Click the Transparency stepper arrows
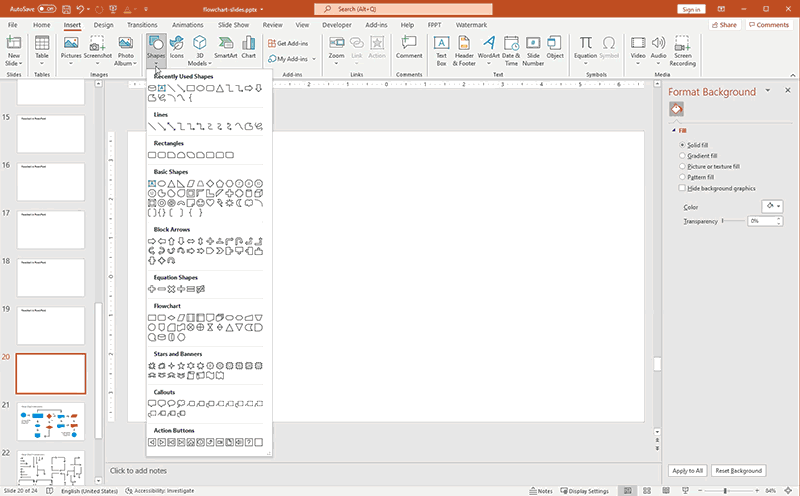Viewport: 800px width, 496px height. coord(779,221)
